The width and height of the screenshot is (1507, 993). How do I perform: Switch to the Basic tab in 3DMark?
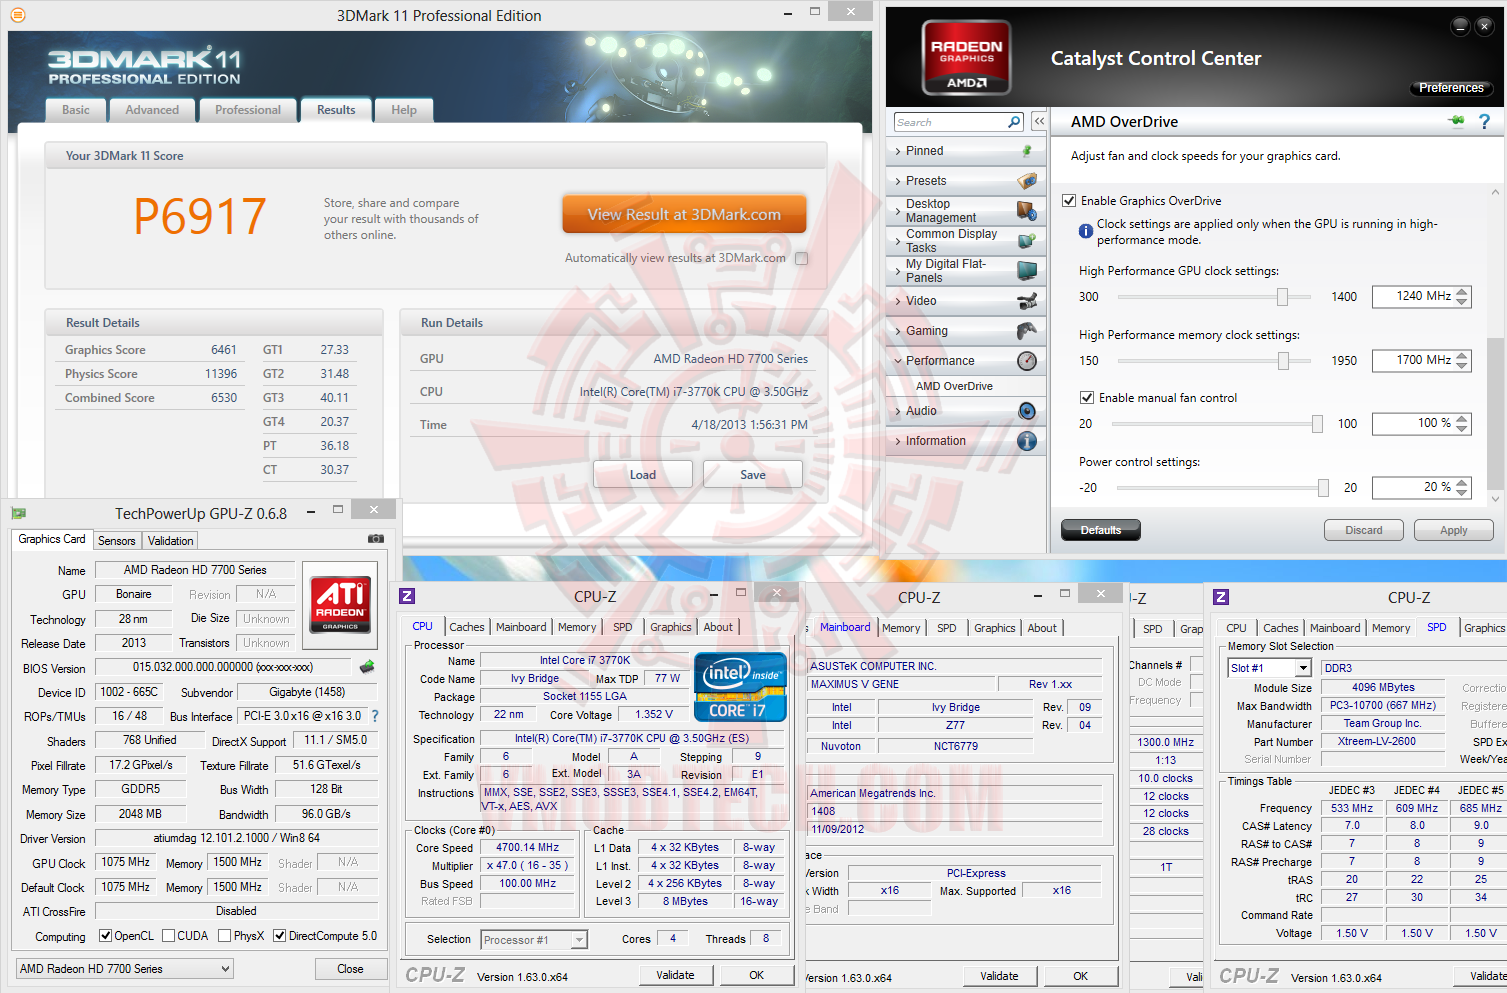click(76, 110)
